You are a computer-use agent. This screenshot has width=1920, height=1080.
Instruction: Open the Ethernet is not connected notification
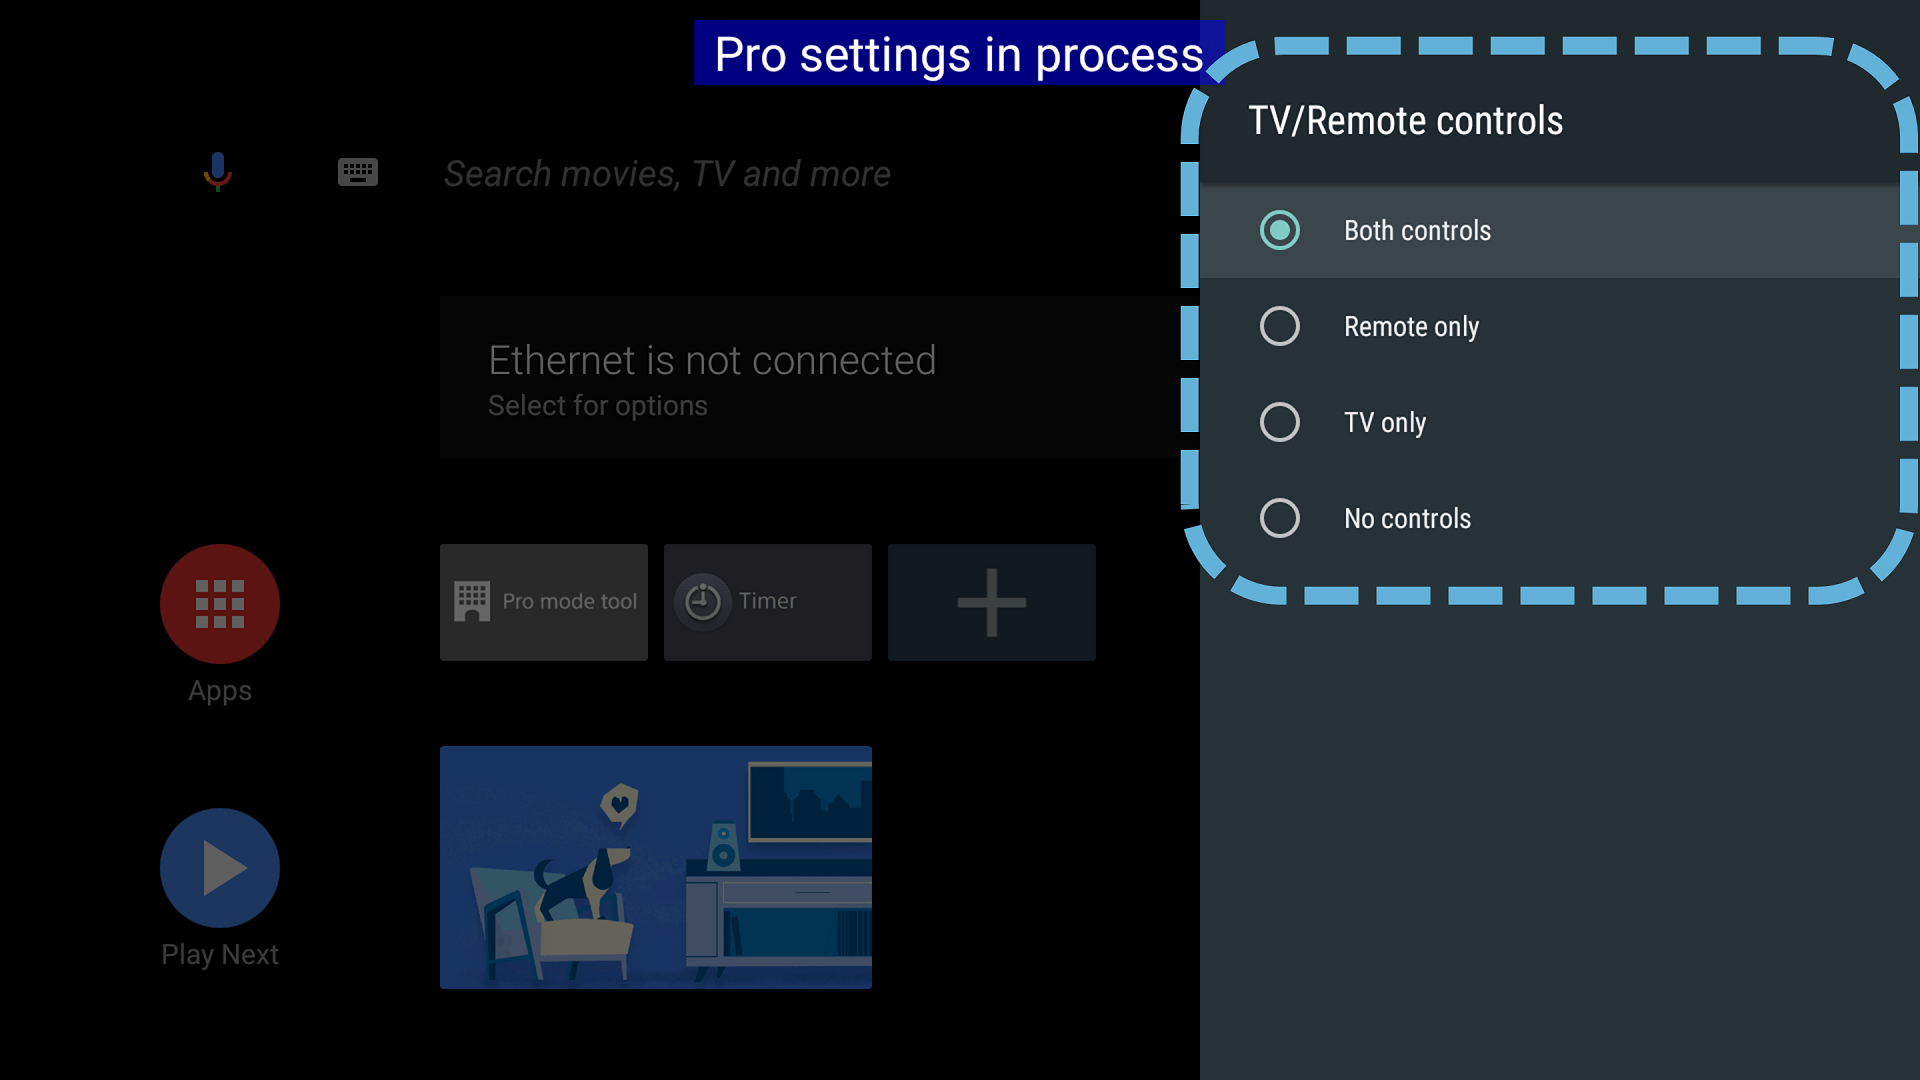pos(712,377)
